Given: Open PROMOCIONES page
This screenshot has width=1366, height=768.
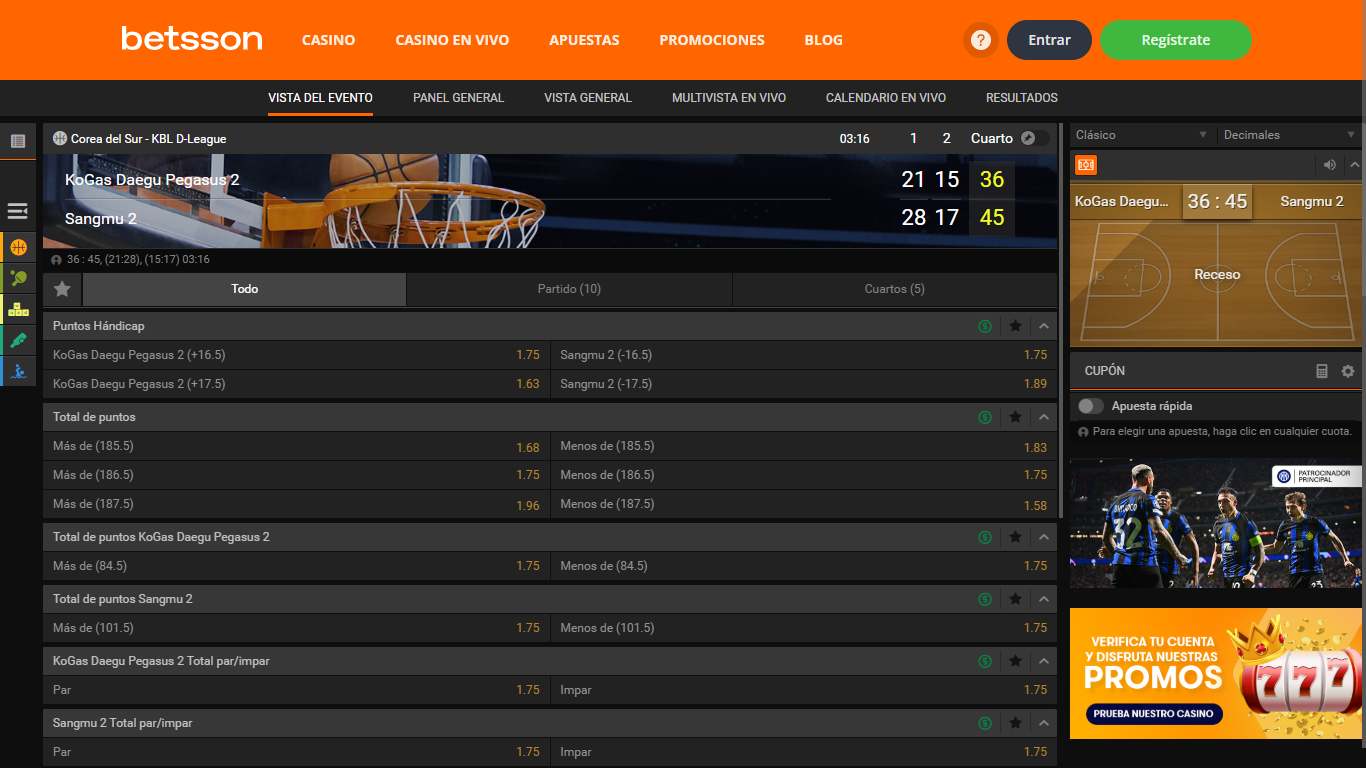Looking at the screenshot, I should [x=712, y=40].
